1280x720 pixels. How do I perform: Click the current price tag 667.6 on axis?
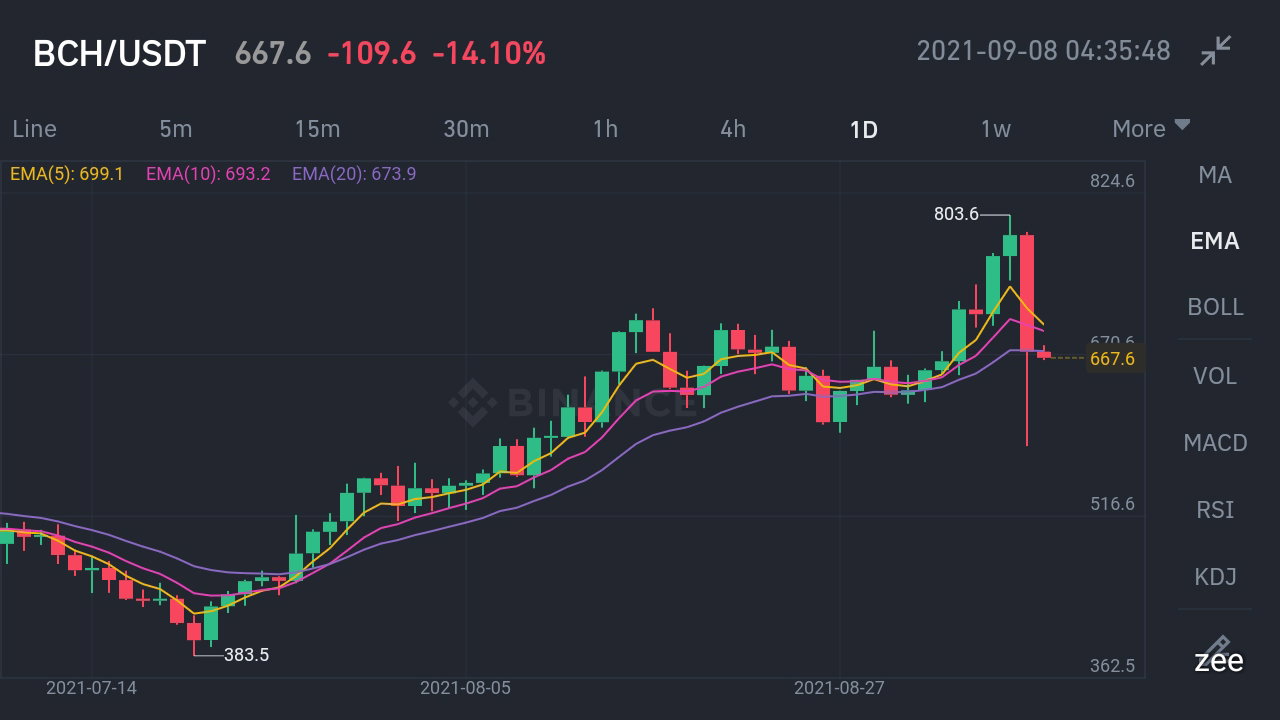(1112, 358)
